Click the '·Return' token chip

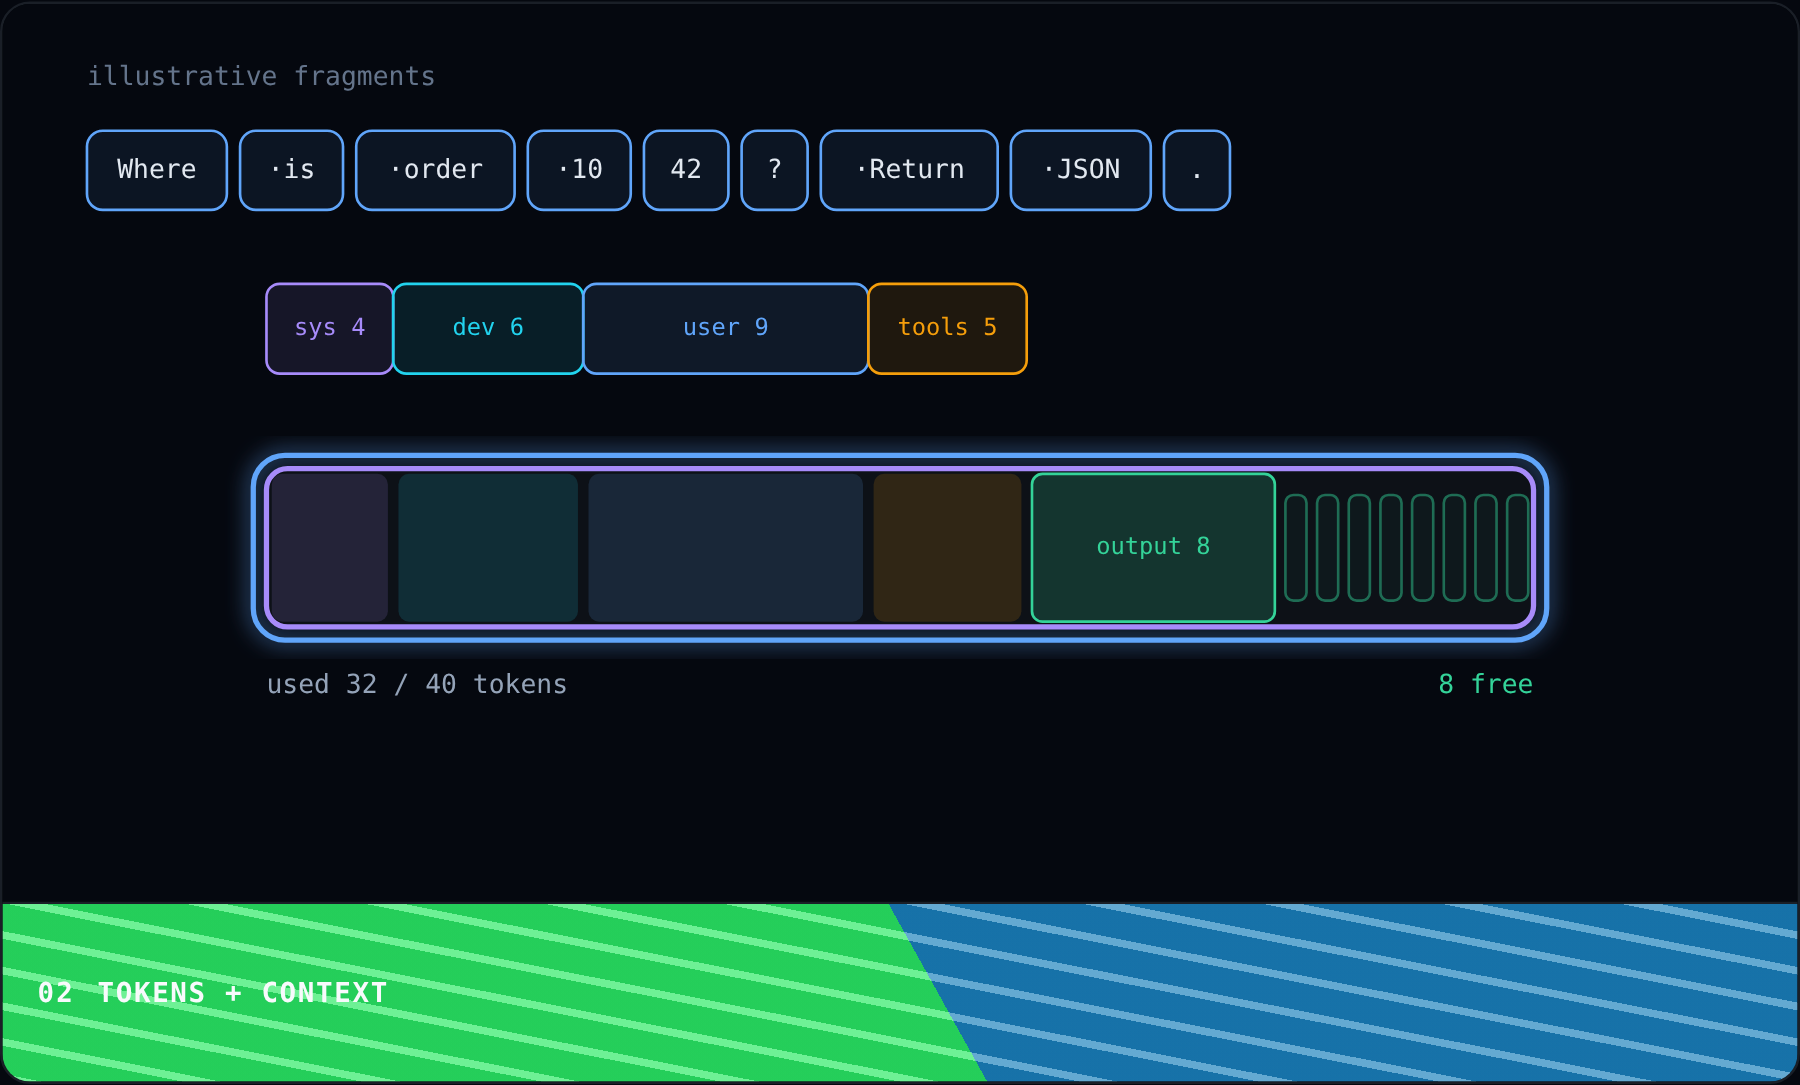[x=909, y=170]
